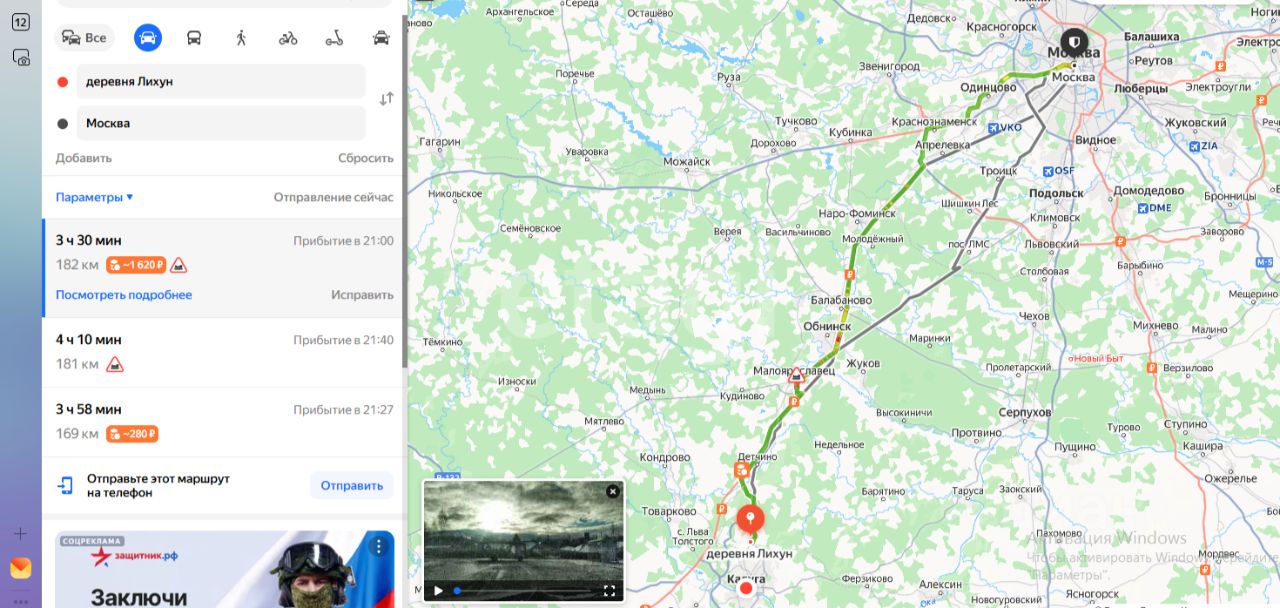Click the Отправить button
Viewport: 1280px width, 608px height.
352,486
